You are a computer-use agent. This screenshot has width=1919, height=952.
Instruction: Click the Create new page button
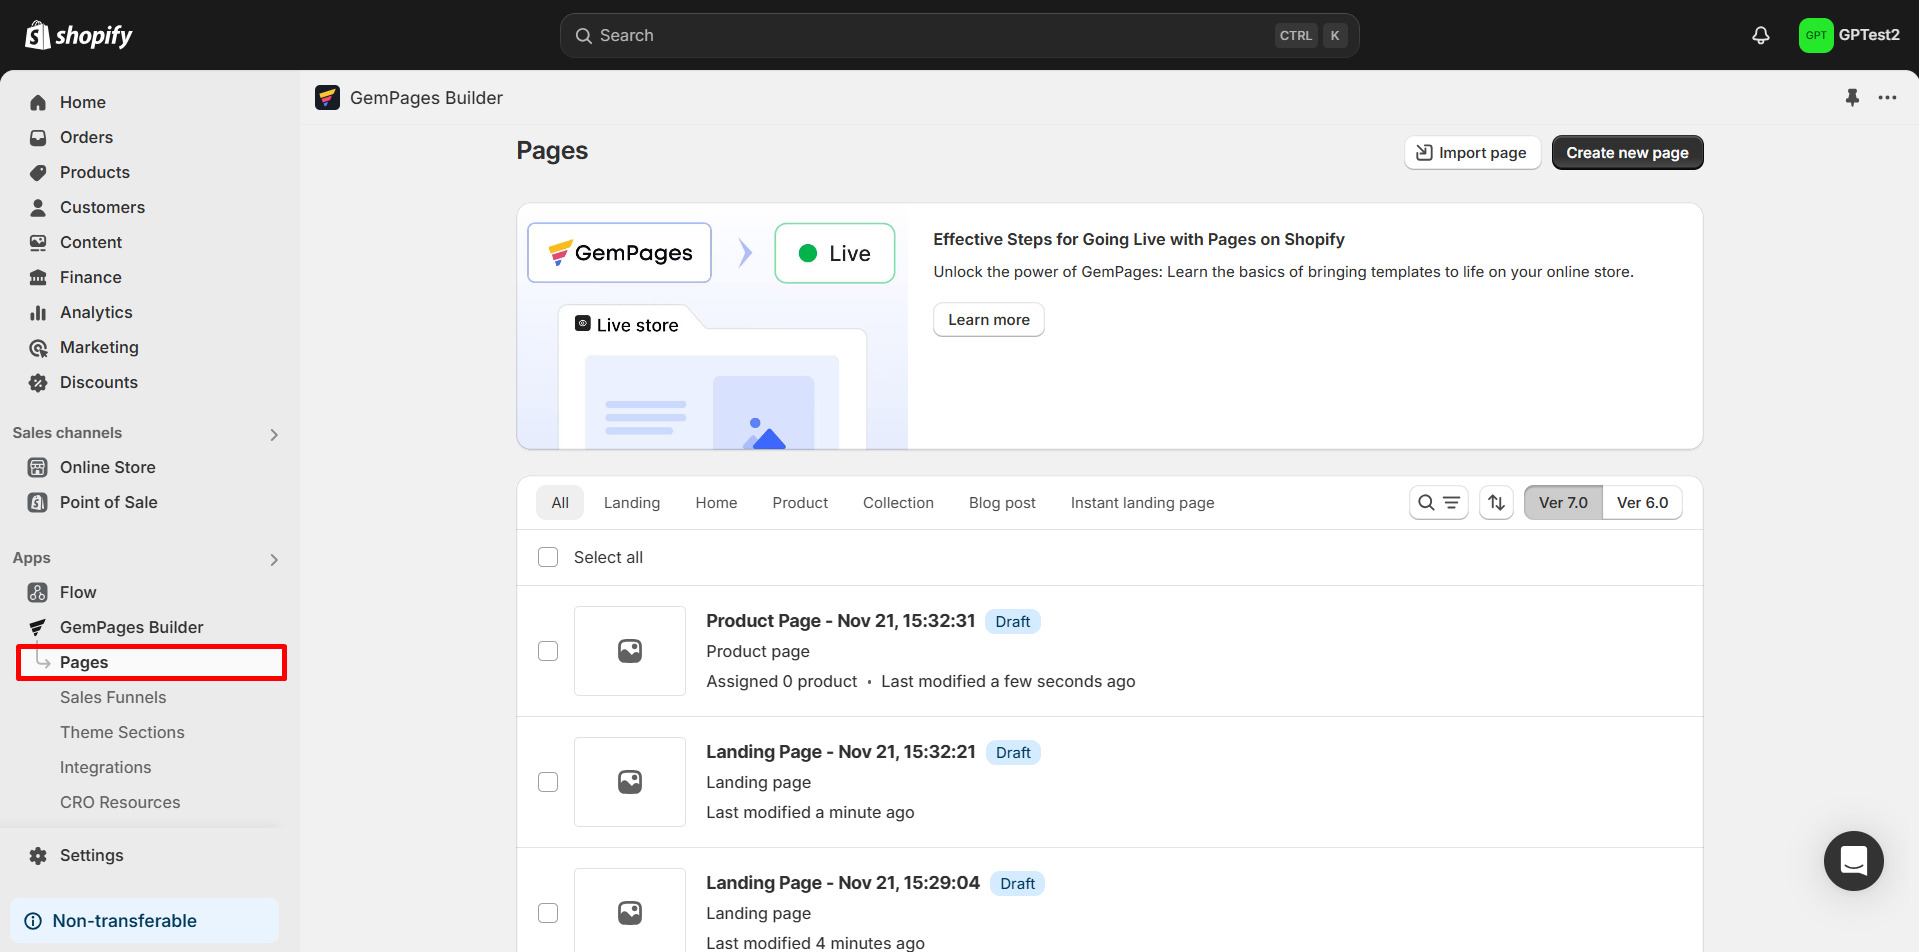(x=1626, y=153)
